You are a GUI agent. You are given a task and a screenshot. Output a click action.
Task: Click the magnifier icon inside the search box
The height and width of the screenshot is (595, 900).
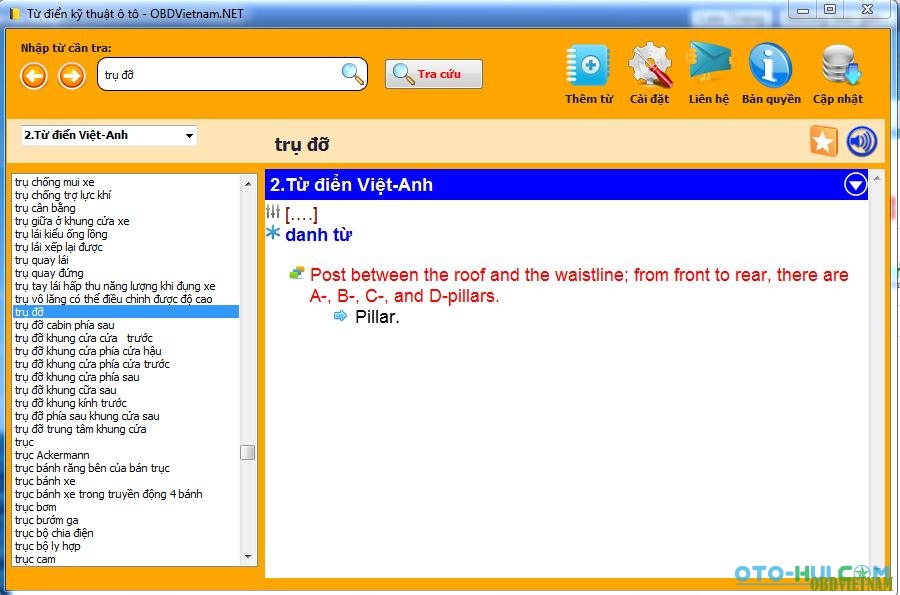click(x=352, y=73)
